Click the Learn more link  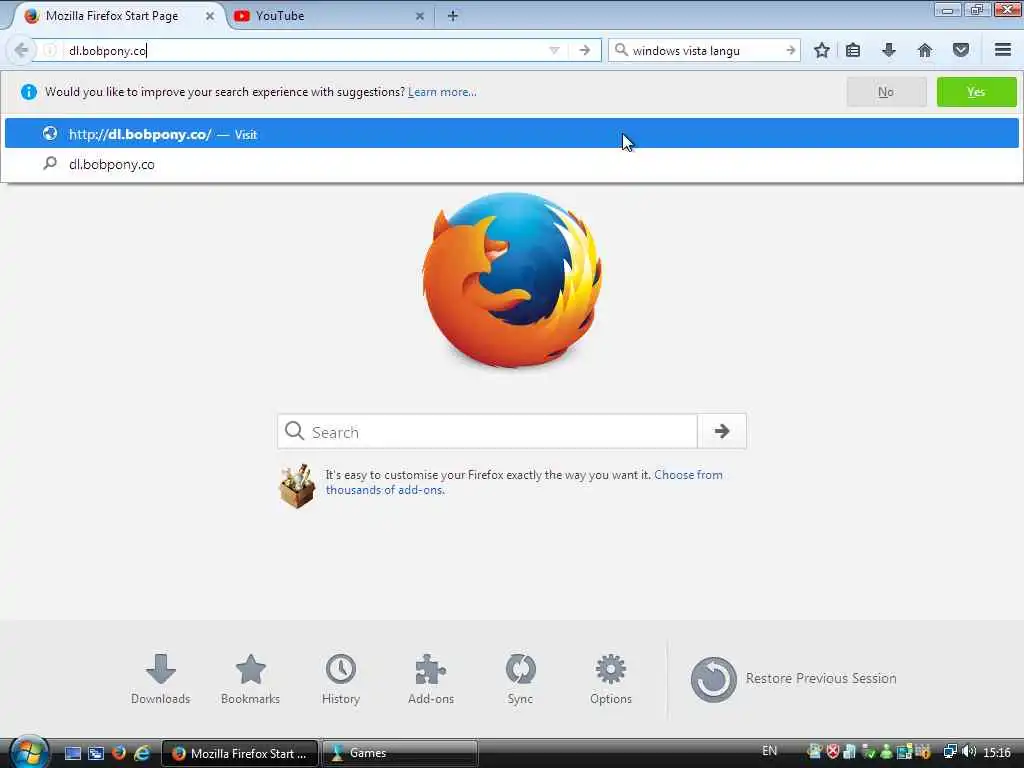(442, 92)
